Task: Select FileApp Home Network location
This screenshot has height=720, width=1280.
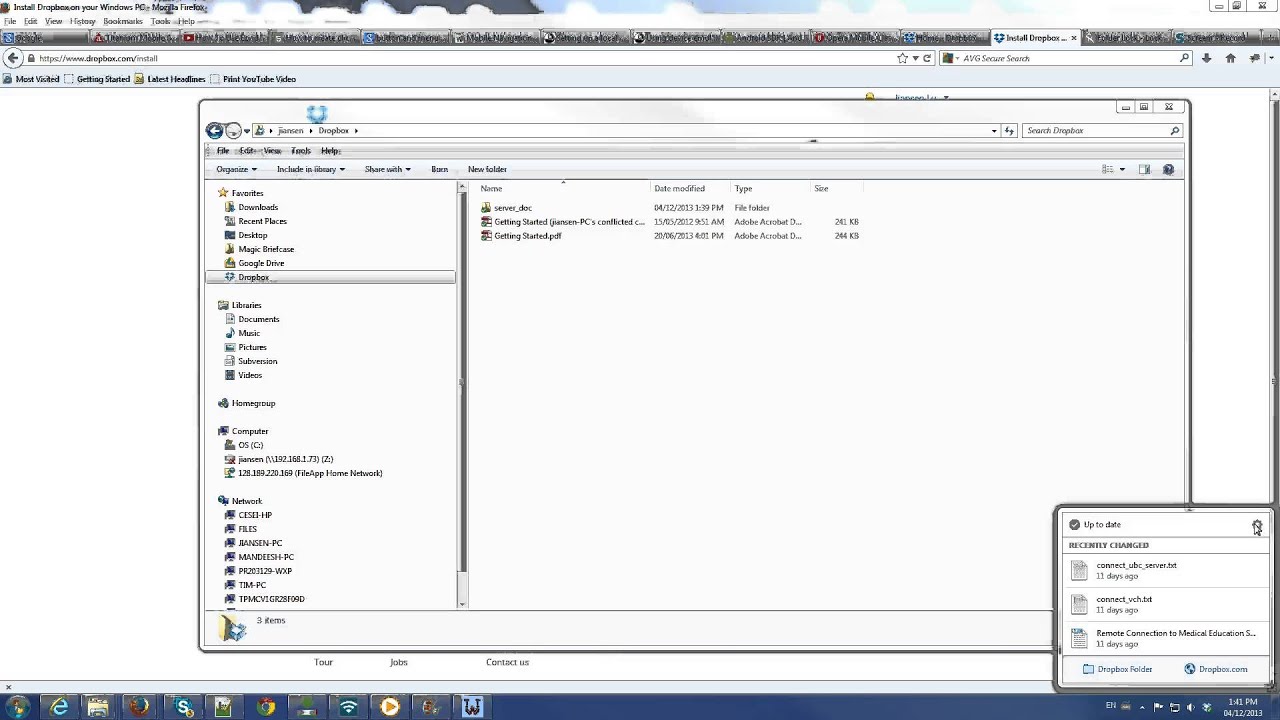Action: pyautogui.click(x=309, y=473)
